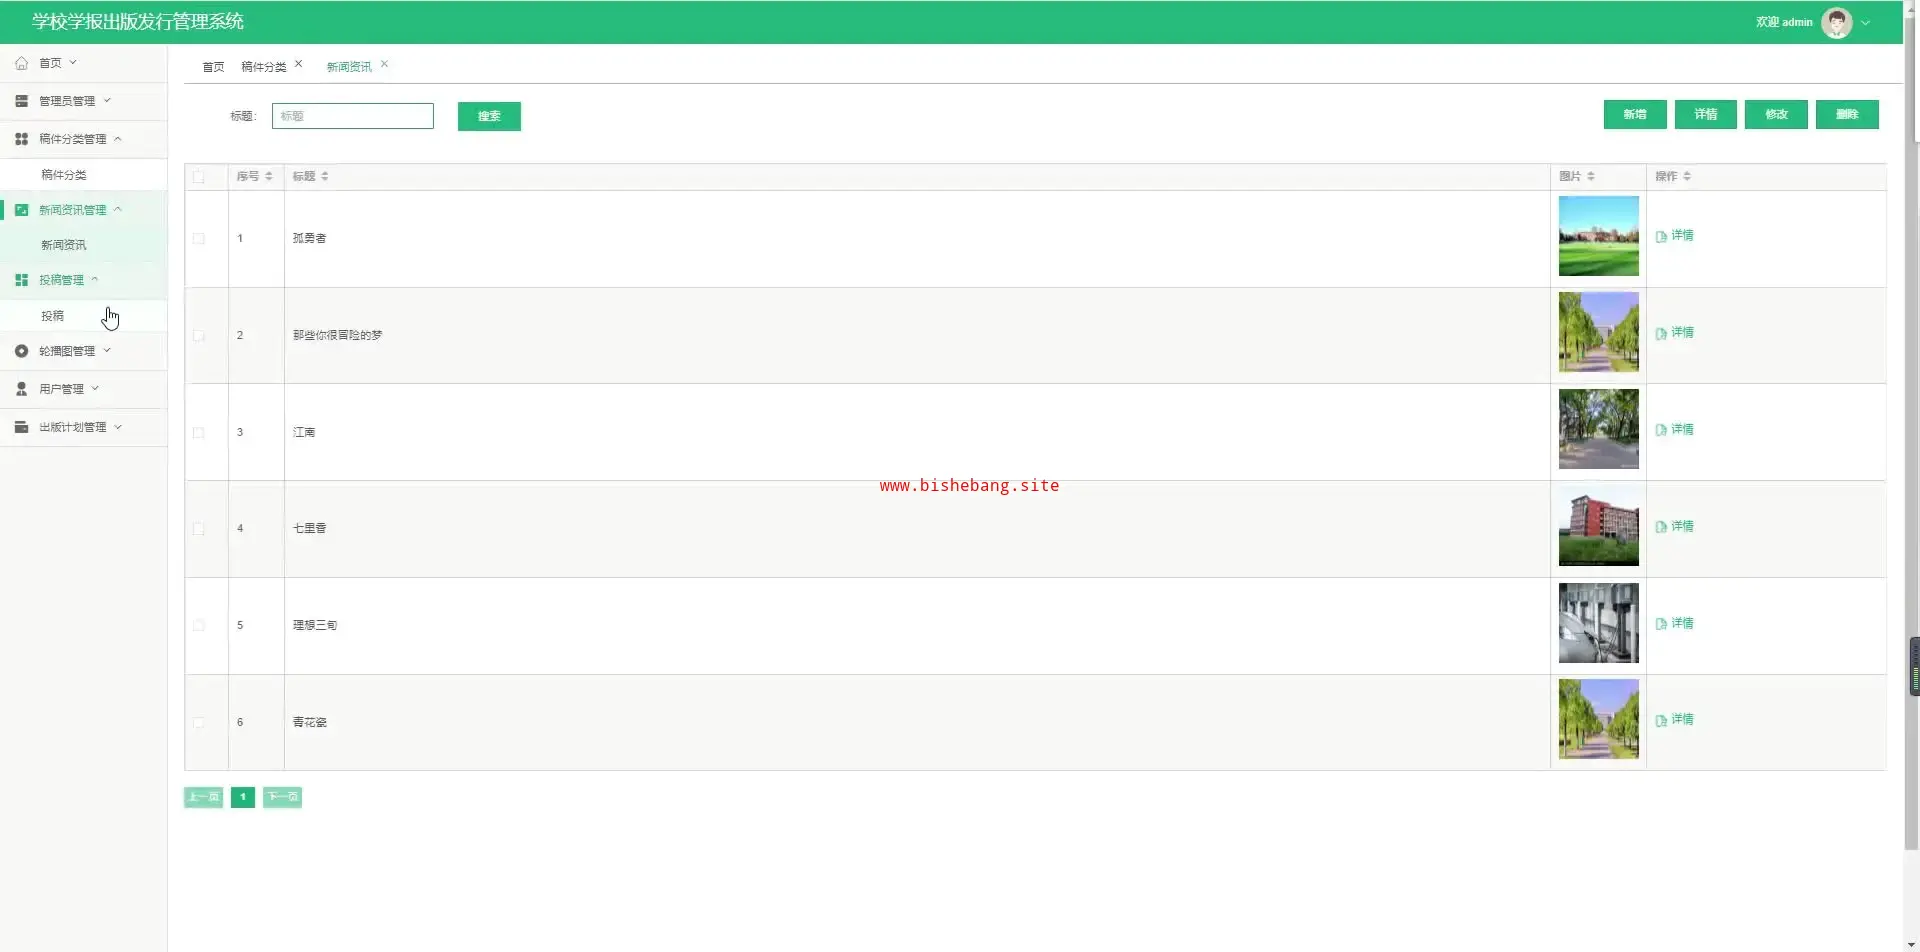This screenshot has width=1920, height=952.
Task: Select the checkbox for row 青花瓷
Action: (x=198, y=723)
